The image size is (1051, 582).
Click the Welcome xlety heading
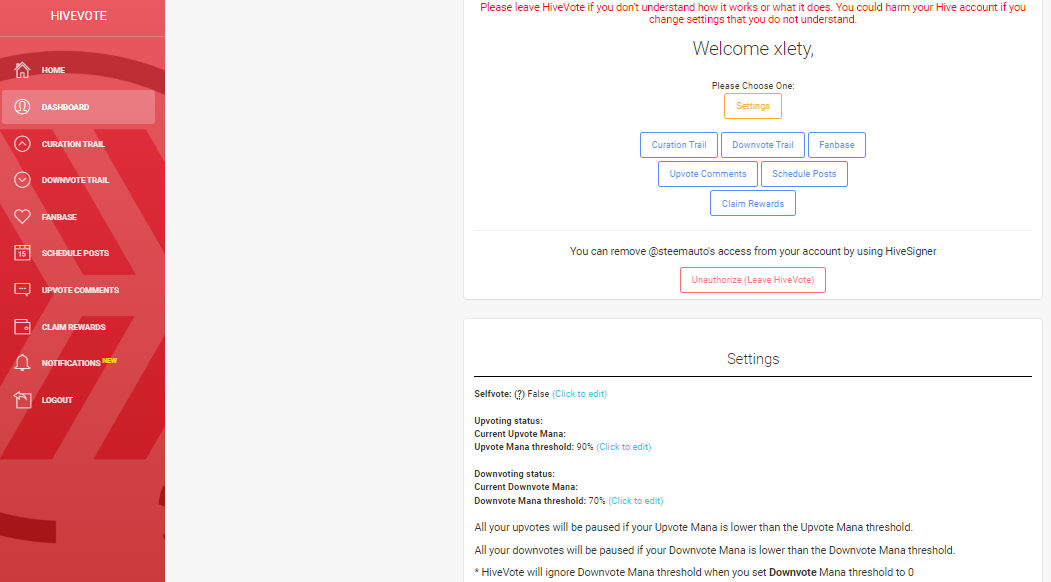(753, 48)
